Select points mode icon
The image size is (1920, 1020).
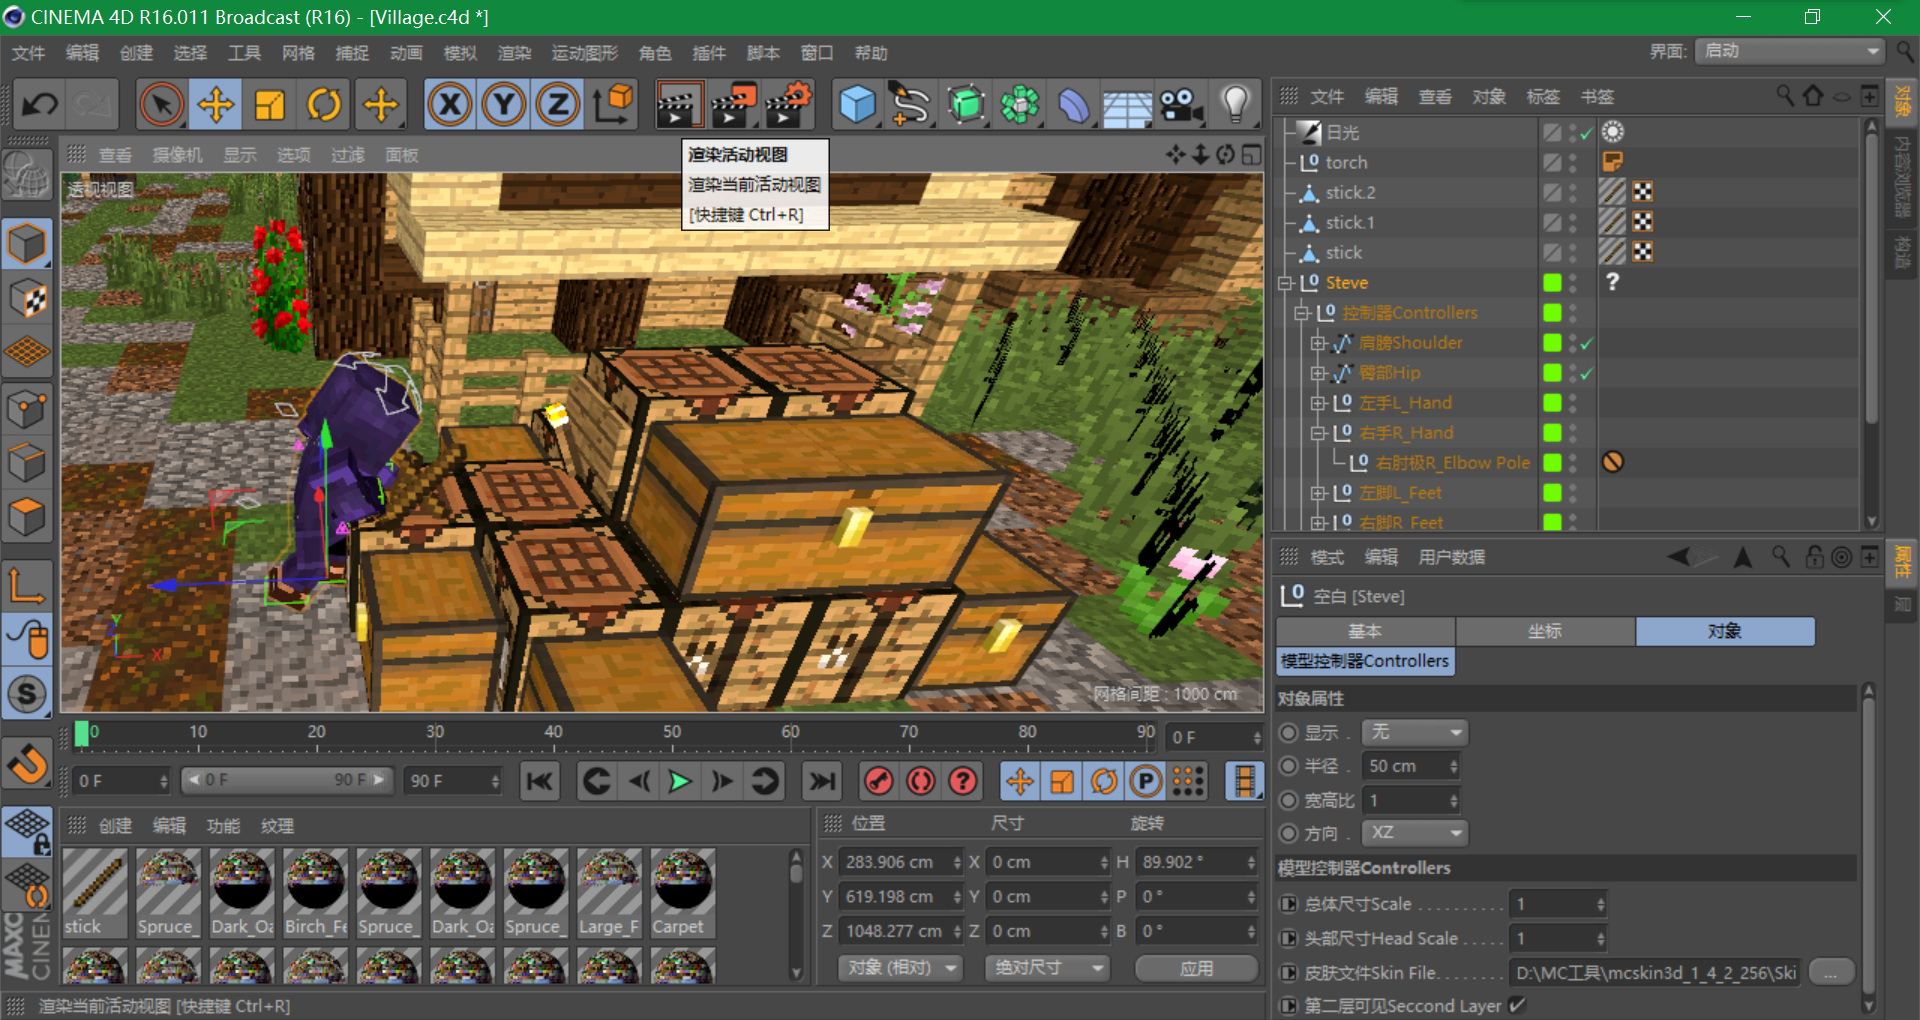[27, 408]
